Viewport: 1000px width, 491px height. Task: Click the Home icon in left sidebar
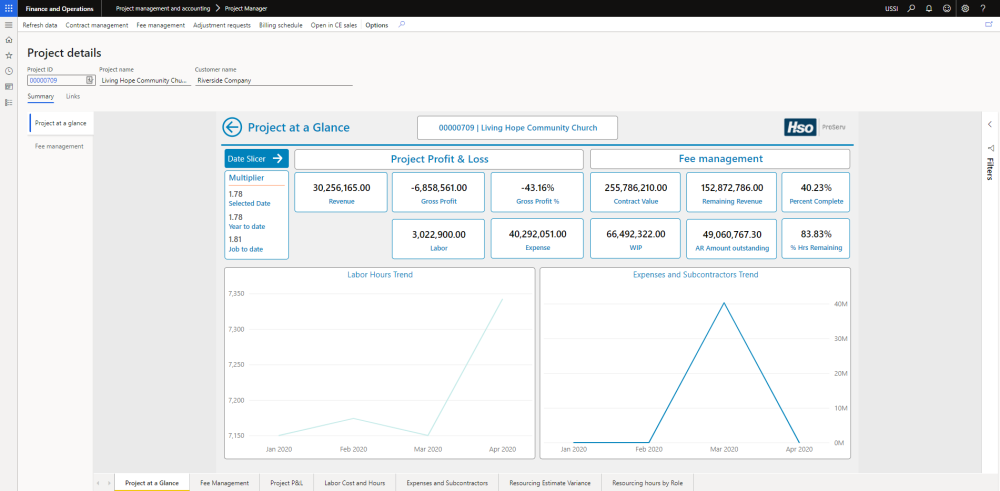pos(9,40)
